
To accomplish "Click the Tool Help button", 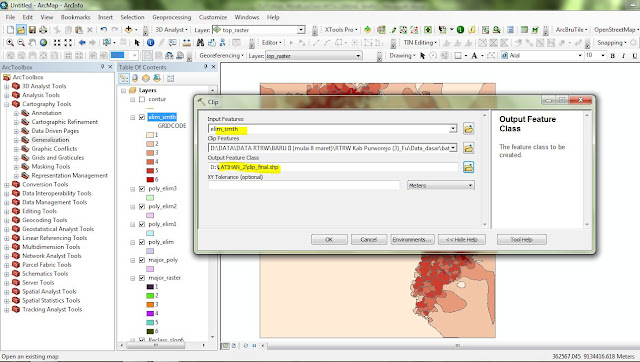I will [521, 240].
